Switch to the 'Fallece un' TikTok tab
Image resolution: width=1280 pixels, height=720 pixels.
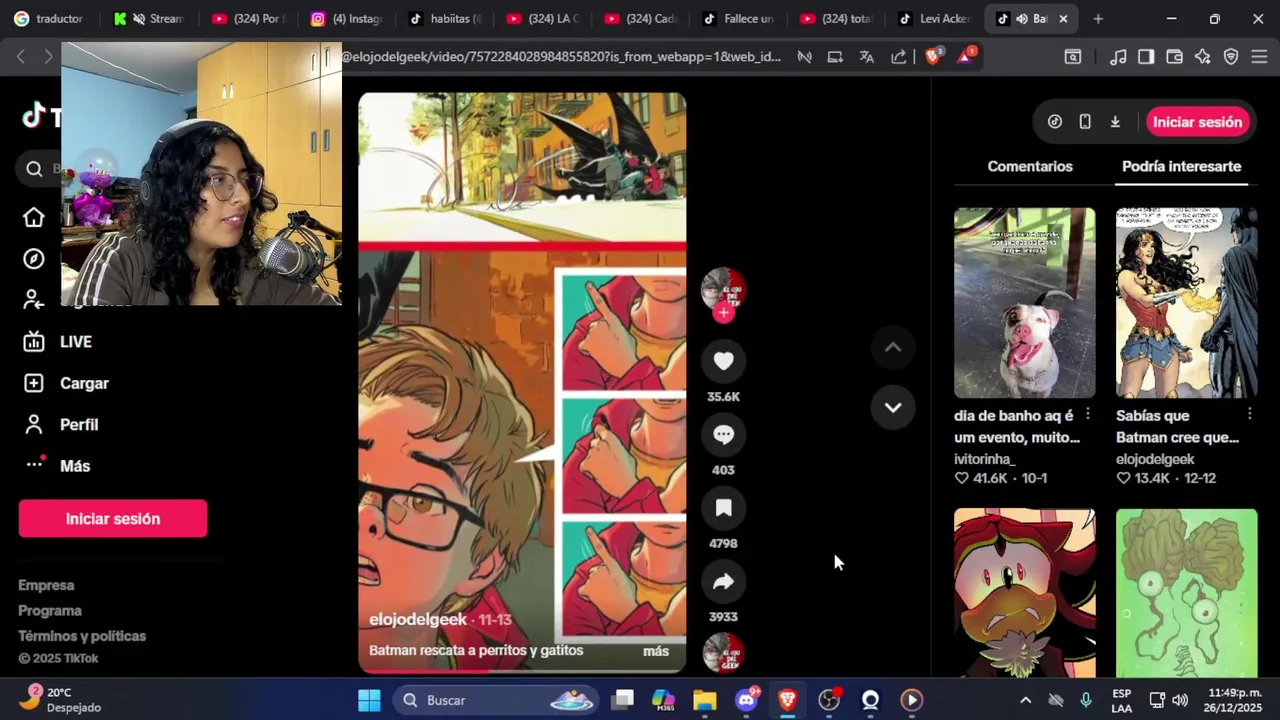(740, 19)
